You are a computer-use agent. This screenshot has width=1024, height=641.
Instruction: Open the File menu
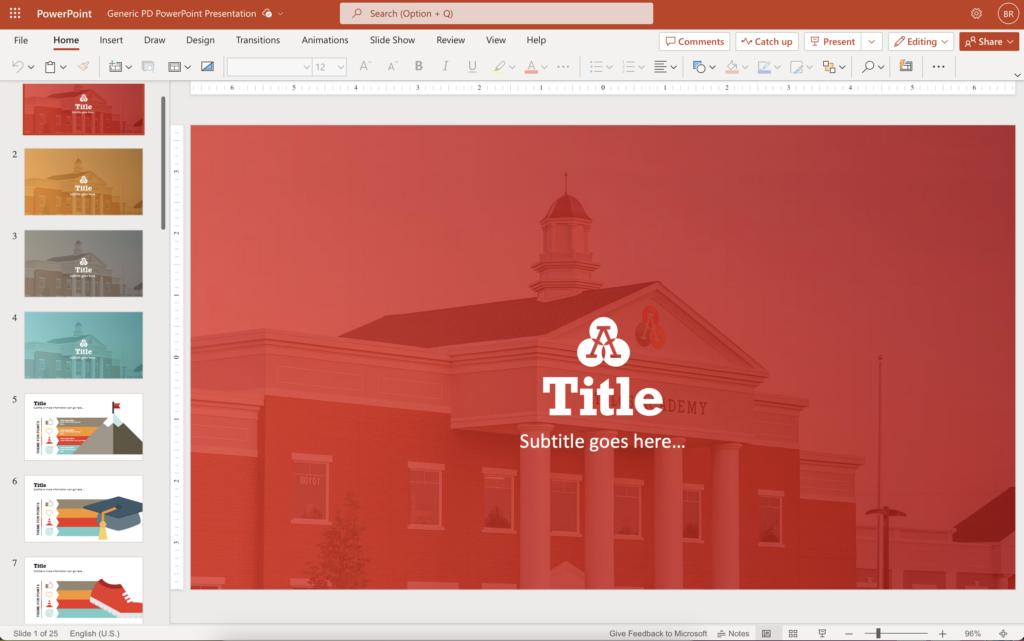21,40
